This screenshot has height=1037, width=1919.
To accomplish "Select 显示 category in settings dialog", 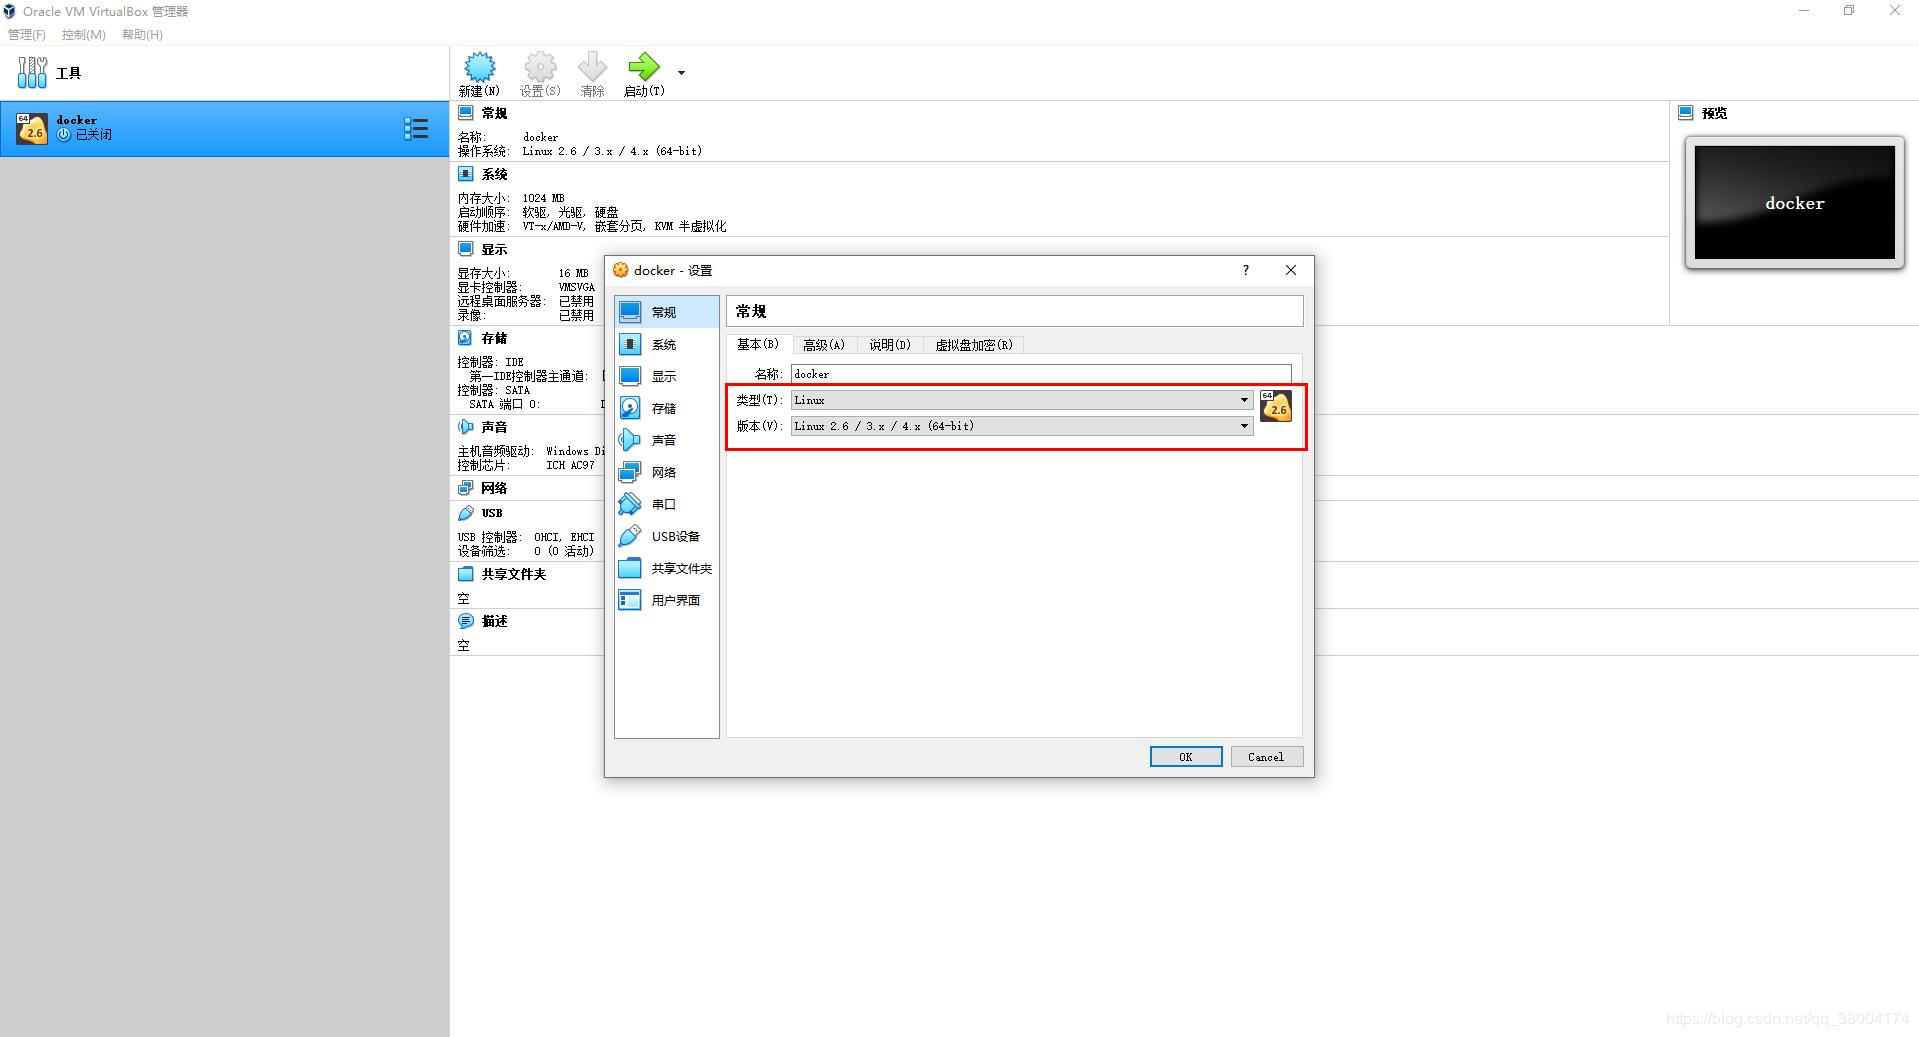I will pyautogui.click(x=666, y=376).
